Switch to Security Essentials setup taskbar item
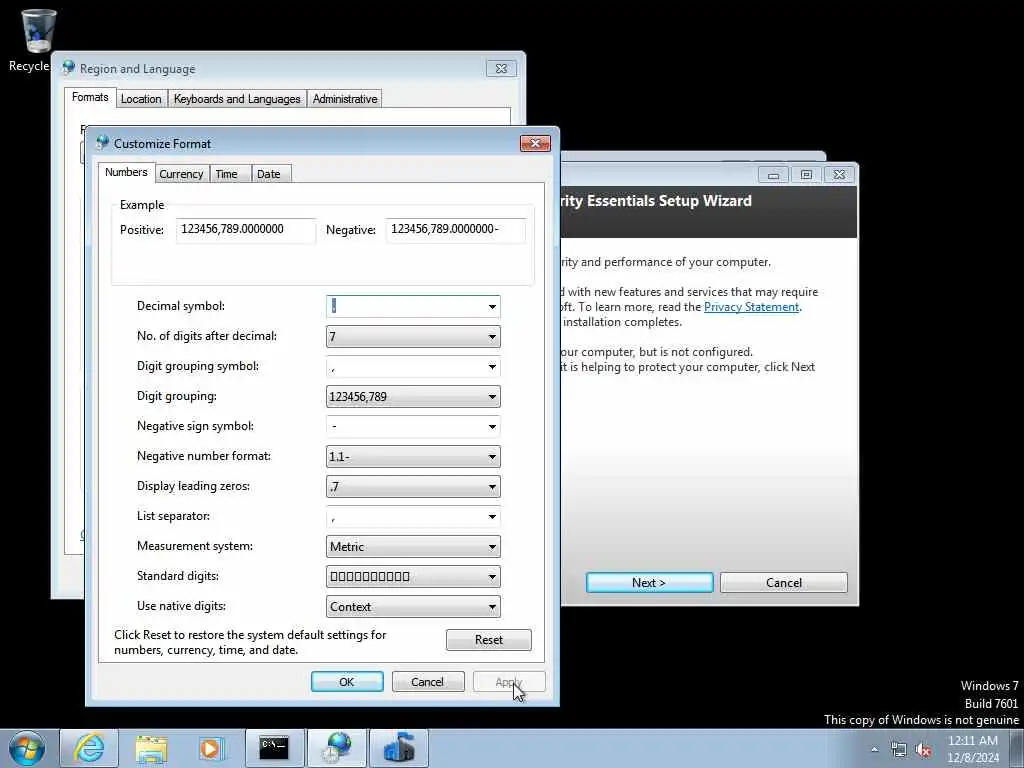Screen dimensions: 1024x768 399,748
